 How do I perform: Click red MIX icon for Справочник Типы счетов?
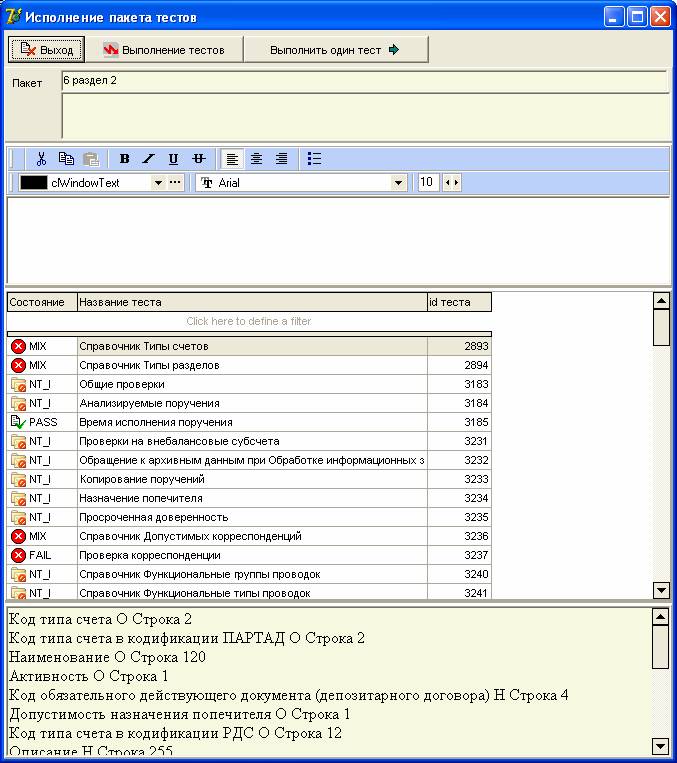18,346
